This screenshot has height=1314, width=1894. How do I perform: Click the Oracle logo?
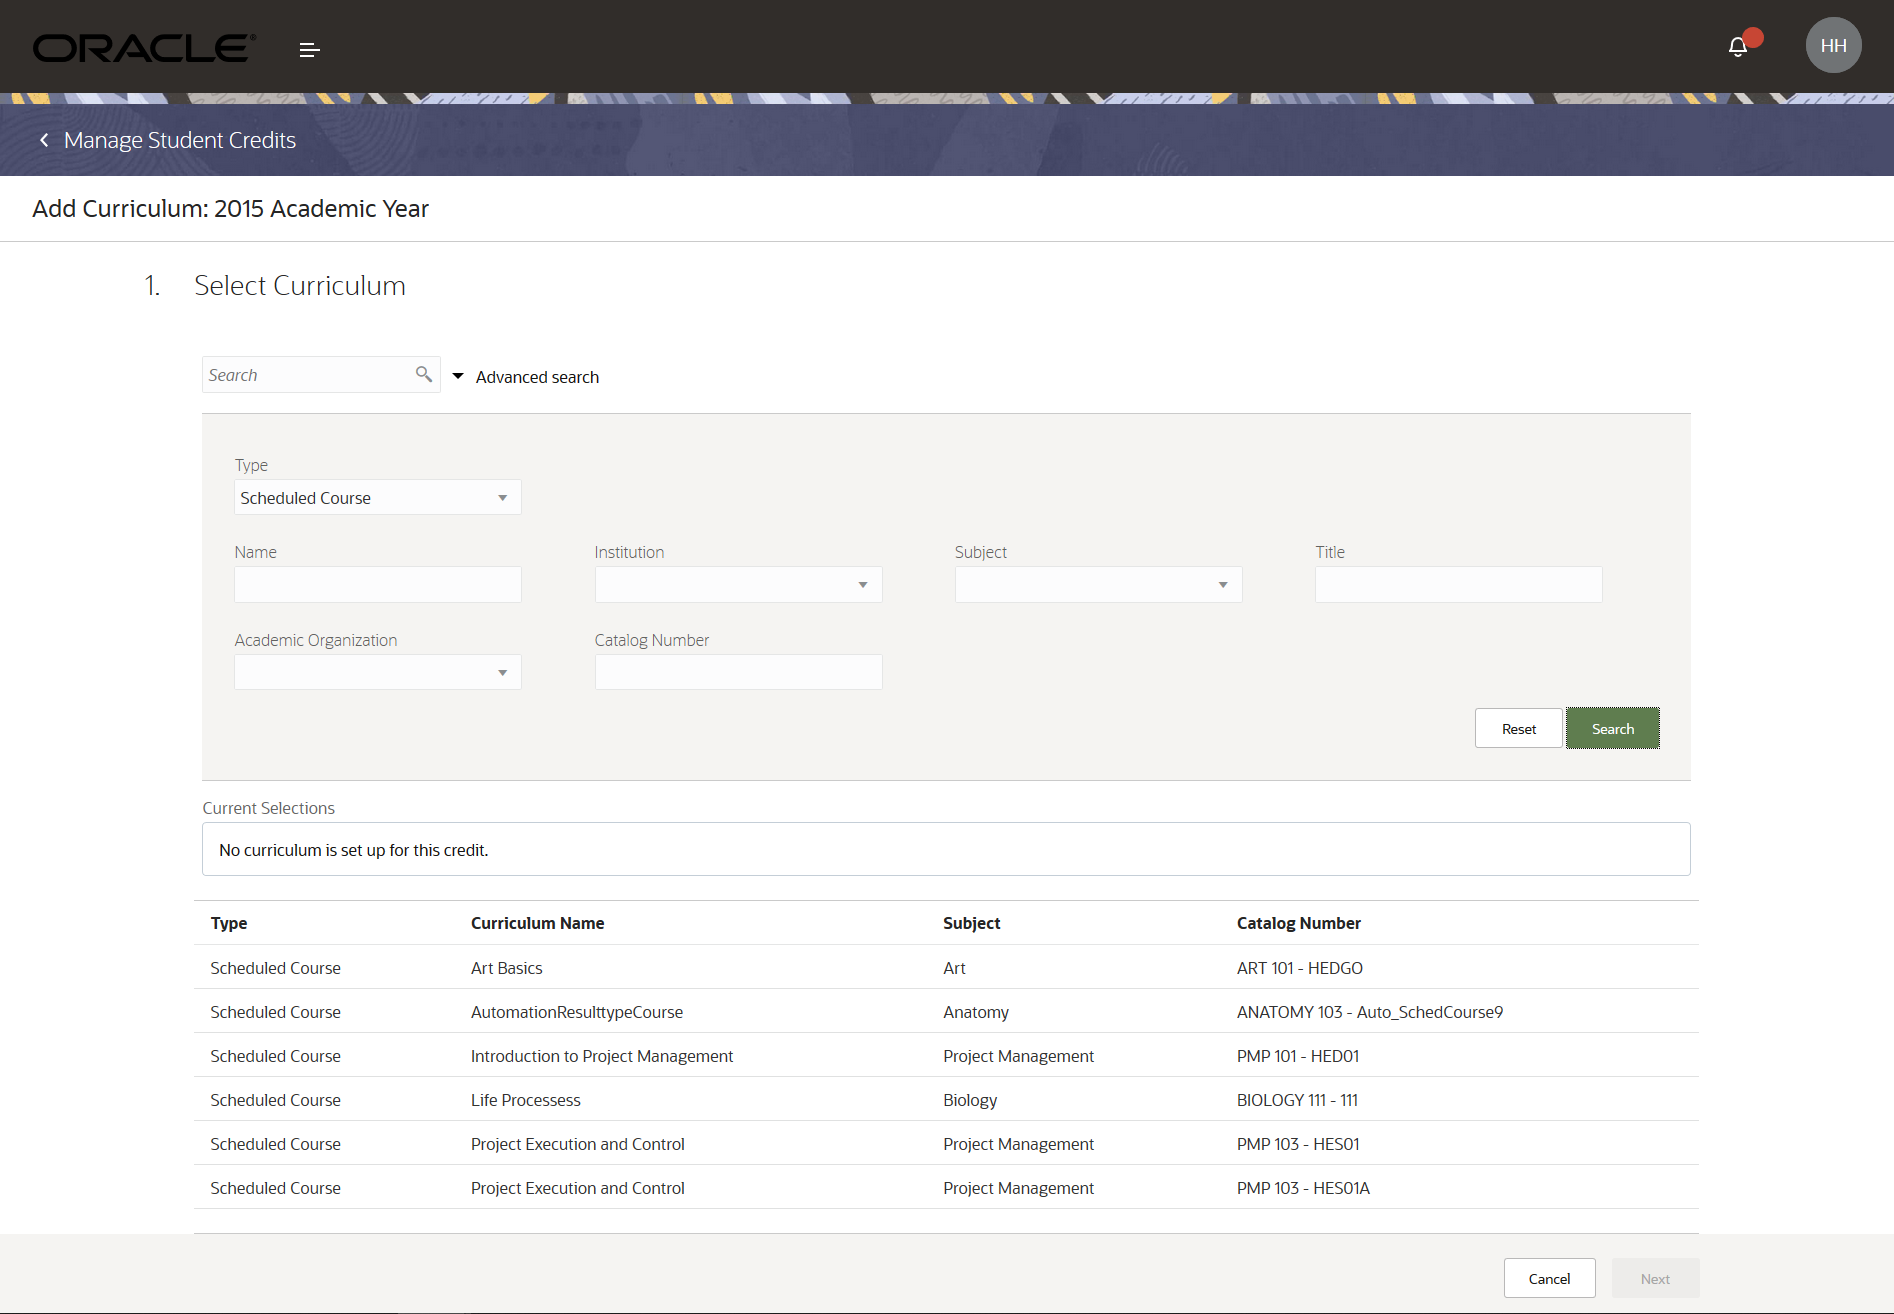tap(144, 48)
